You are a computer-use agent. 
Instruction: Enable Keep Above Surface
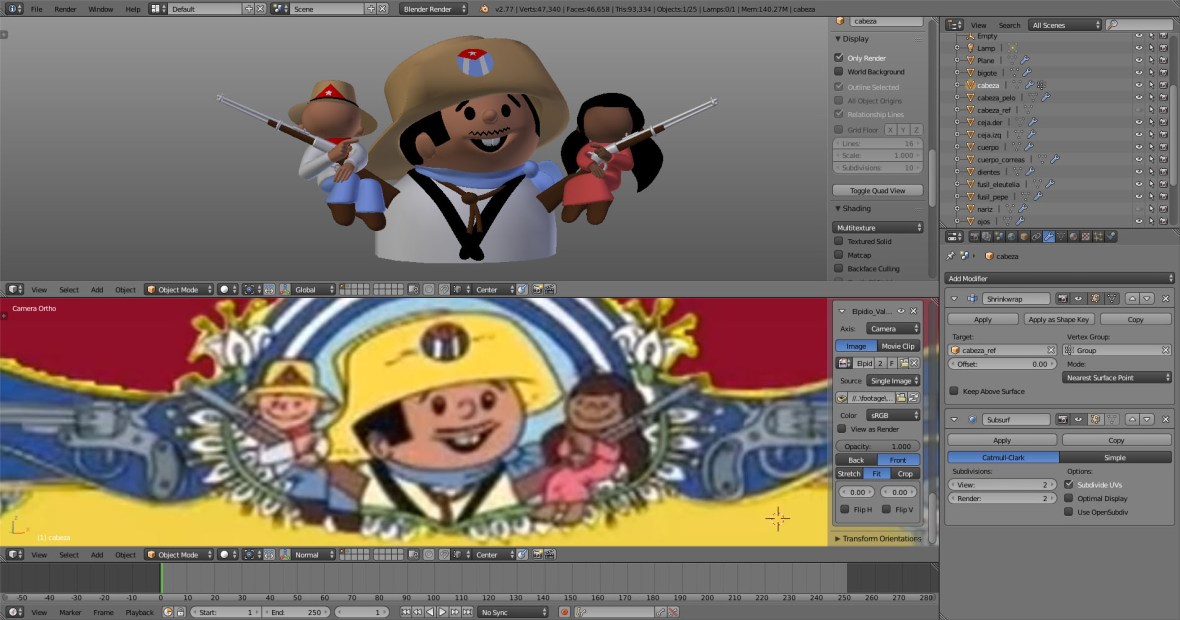pos(954,391)
